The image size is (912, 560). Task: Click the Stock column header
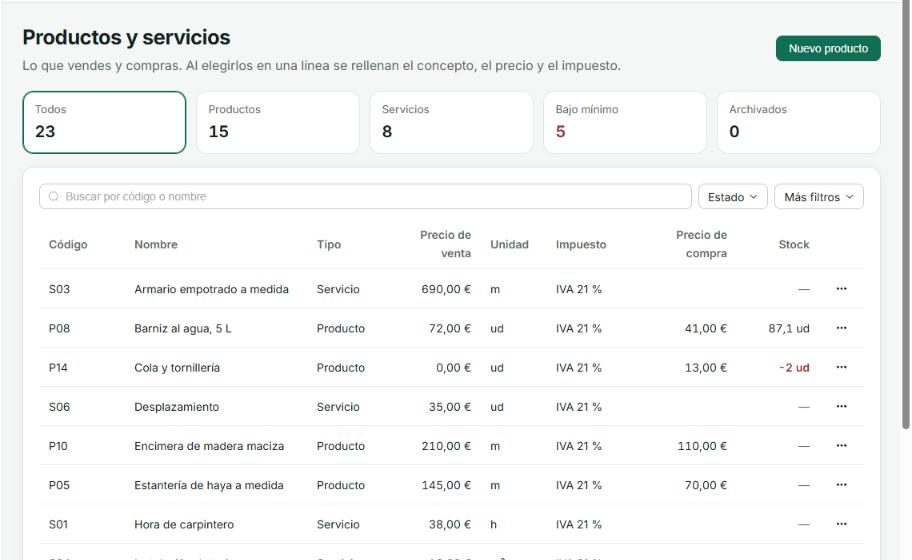point(794,244)
